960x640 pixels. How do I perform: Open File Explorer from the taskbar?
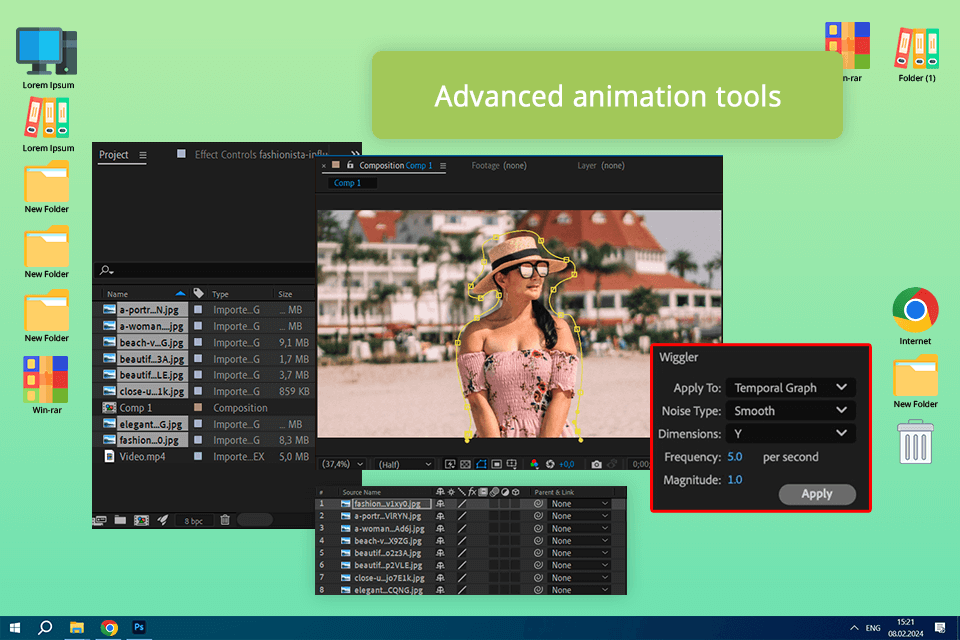tap(77, 627)
